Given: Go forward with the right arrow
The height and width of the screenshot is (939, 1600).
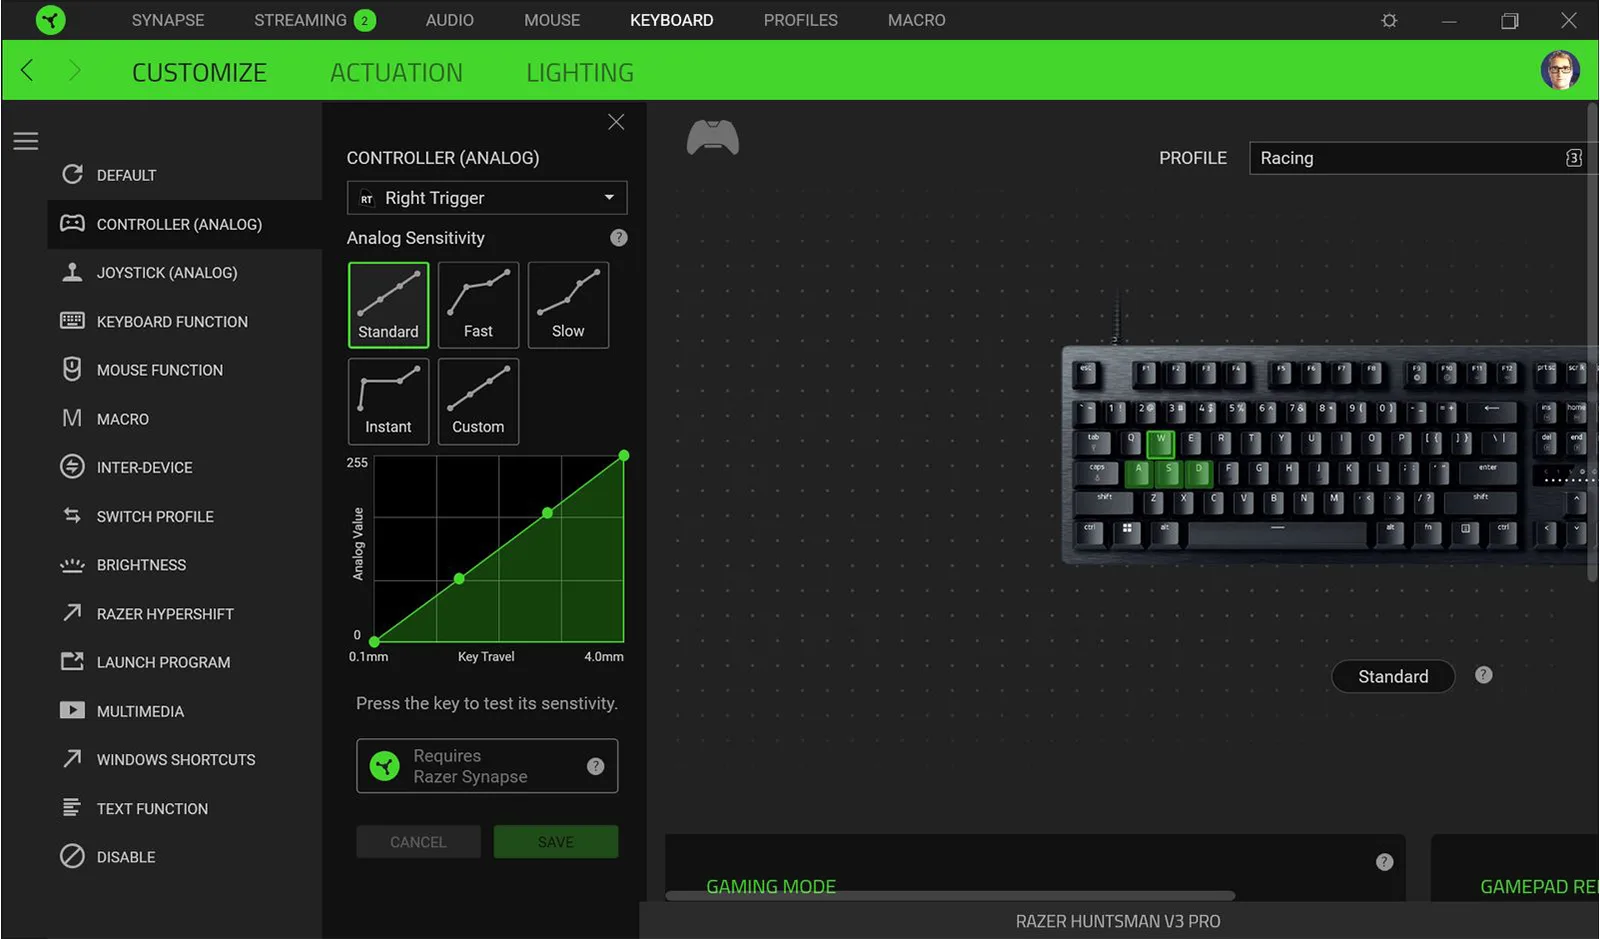Looking at the screenshot, I should tap(74, 70).
